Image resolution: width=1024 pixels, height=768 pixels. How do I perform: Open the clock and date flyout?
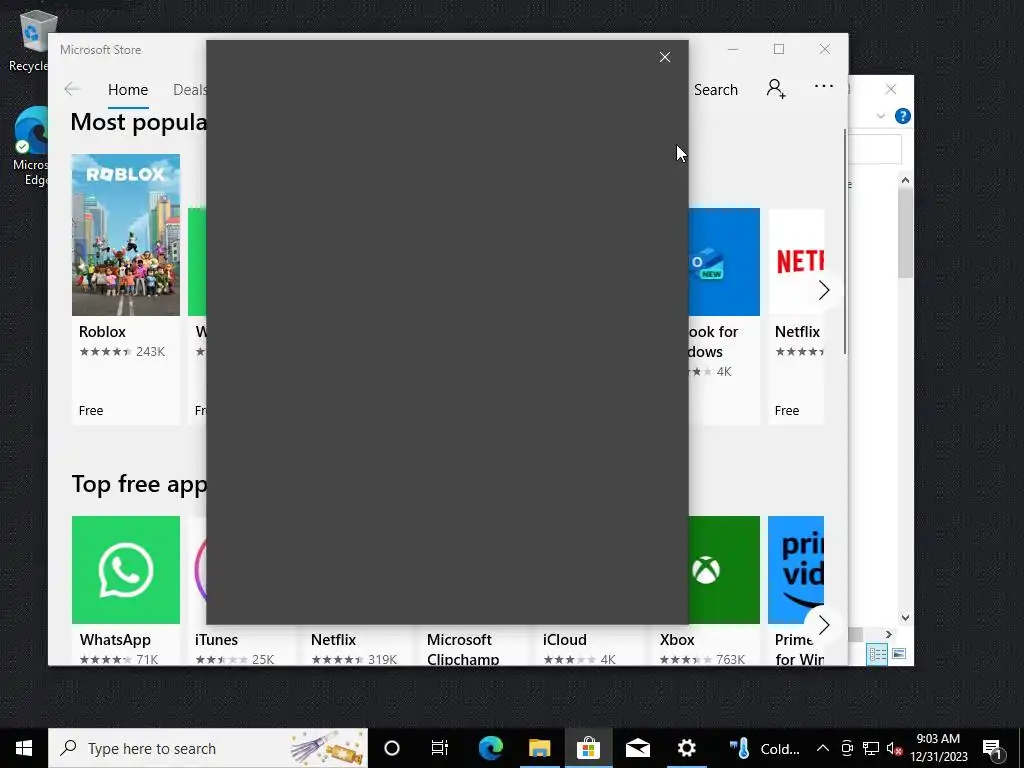[938, 748]
